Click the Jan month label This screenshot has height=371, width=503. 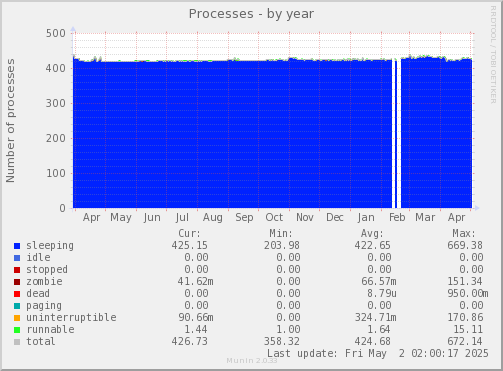[366, 218]
